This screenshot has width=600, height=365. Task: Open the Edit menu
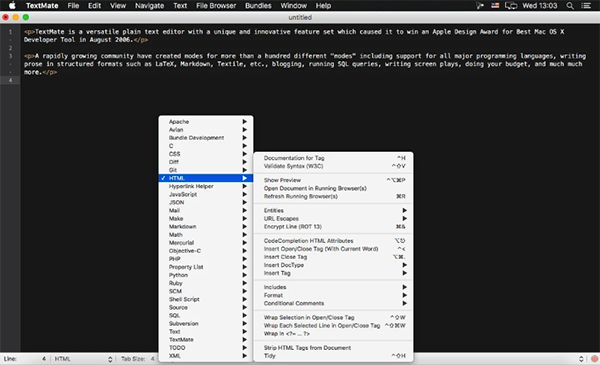pyautogui.click(x=94, y=6)
